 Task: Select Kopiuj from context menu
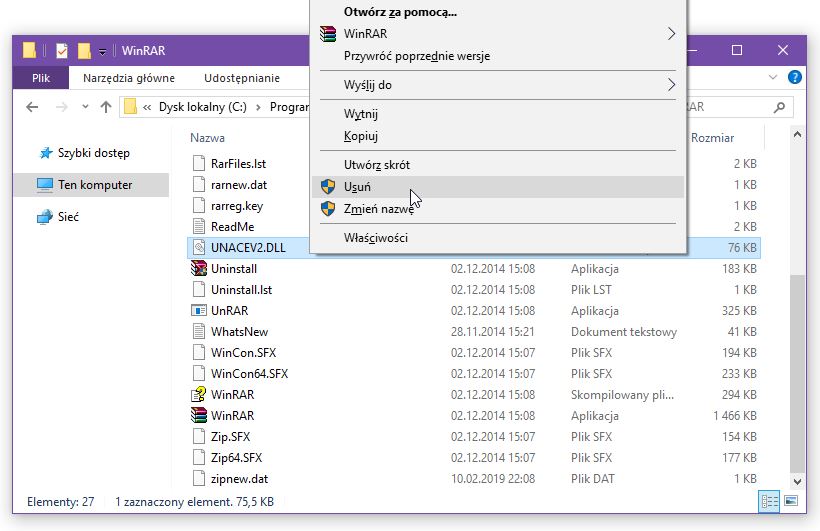(x=361, y=136)
